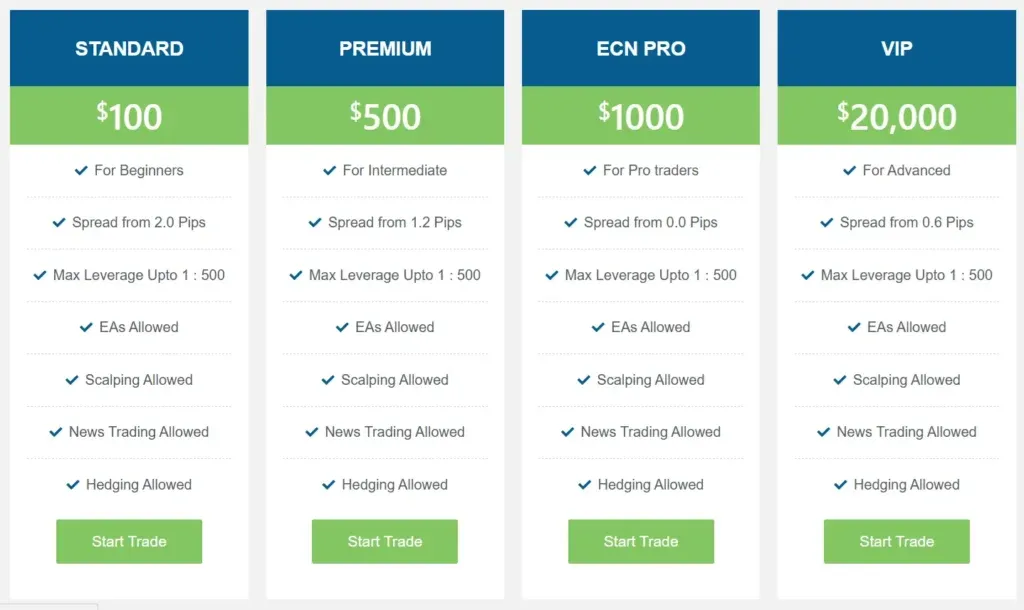This screenshot has width=1024, height=610.
Task: Choose Start Trade for the VIP plan
Action: tap(897, 541)
